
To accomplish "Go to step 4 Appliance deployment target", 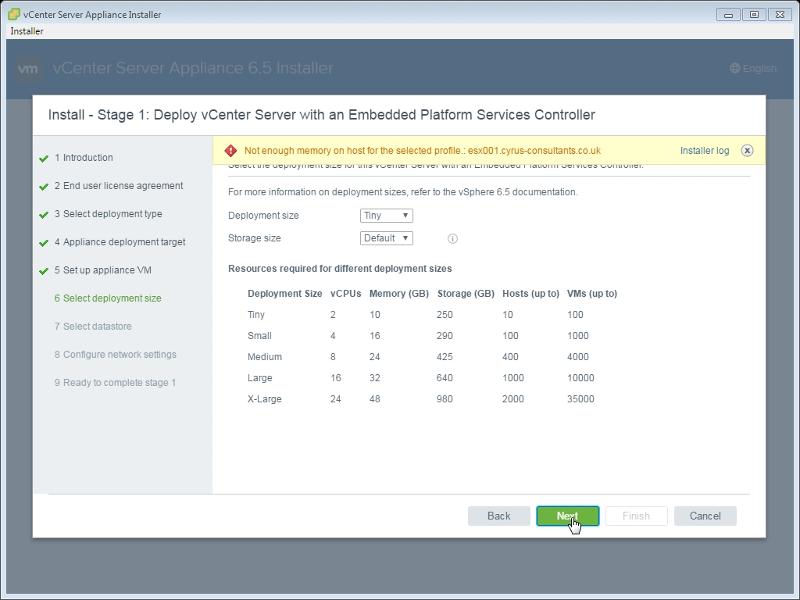I will click(x=120, y=242).
